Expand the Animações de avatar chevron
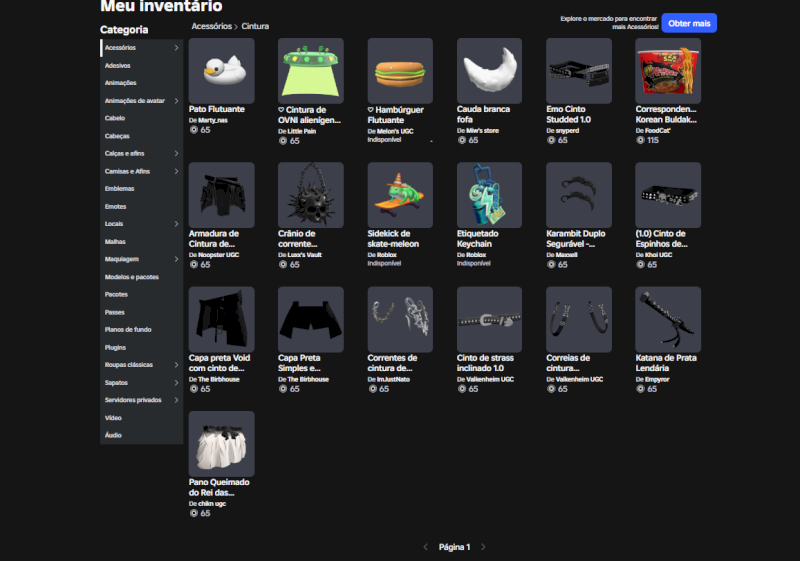This screenshot has width=800, height=561. [177, 100]
